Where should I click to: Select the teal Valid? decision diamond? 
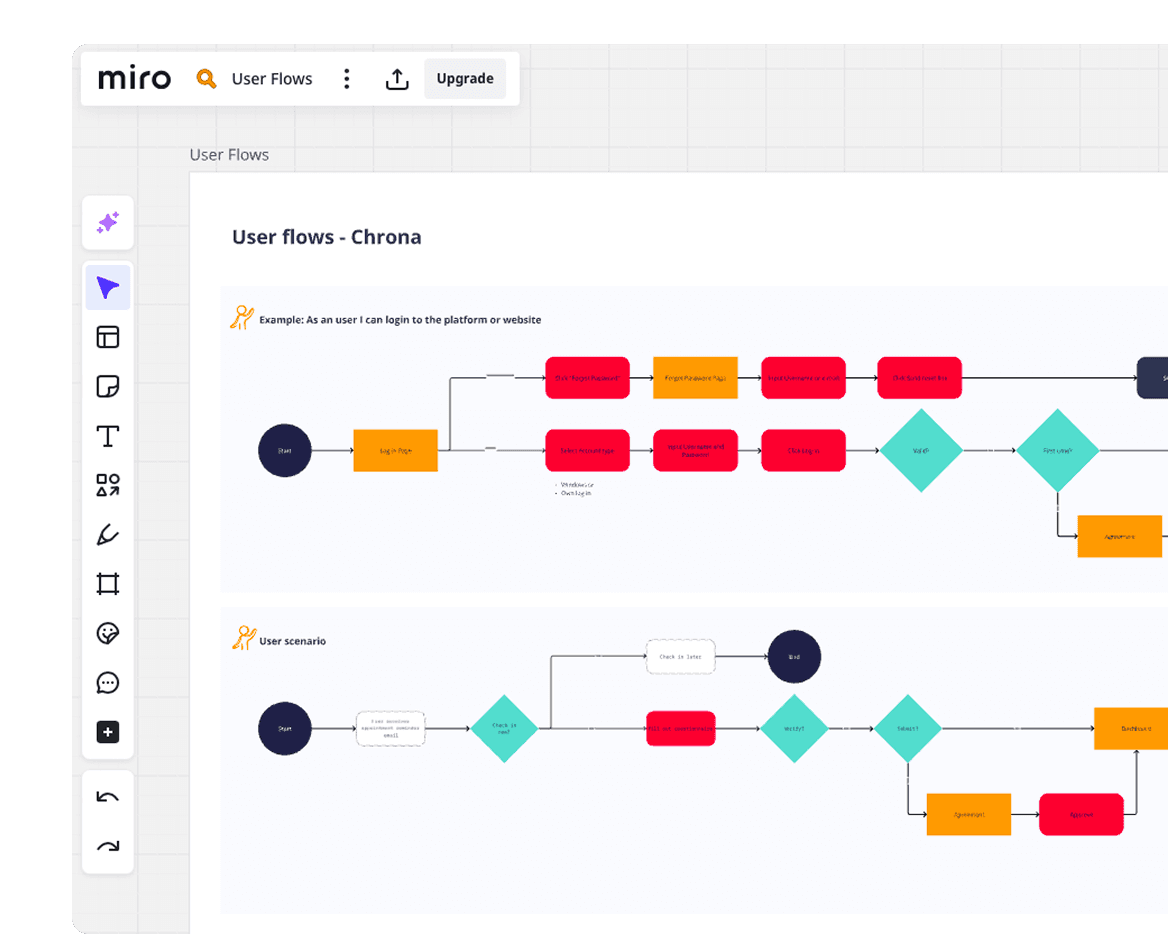click(x=921, y=451)
